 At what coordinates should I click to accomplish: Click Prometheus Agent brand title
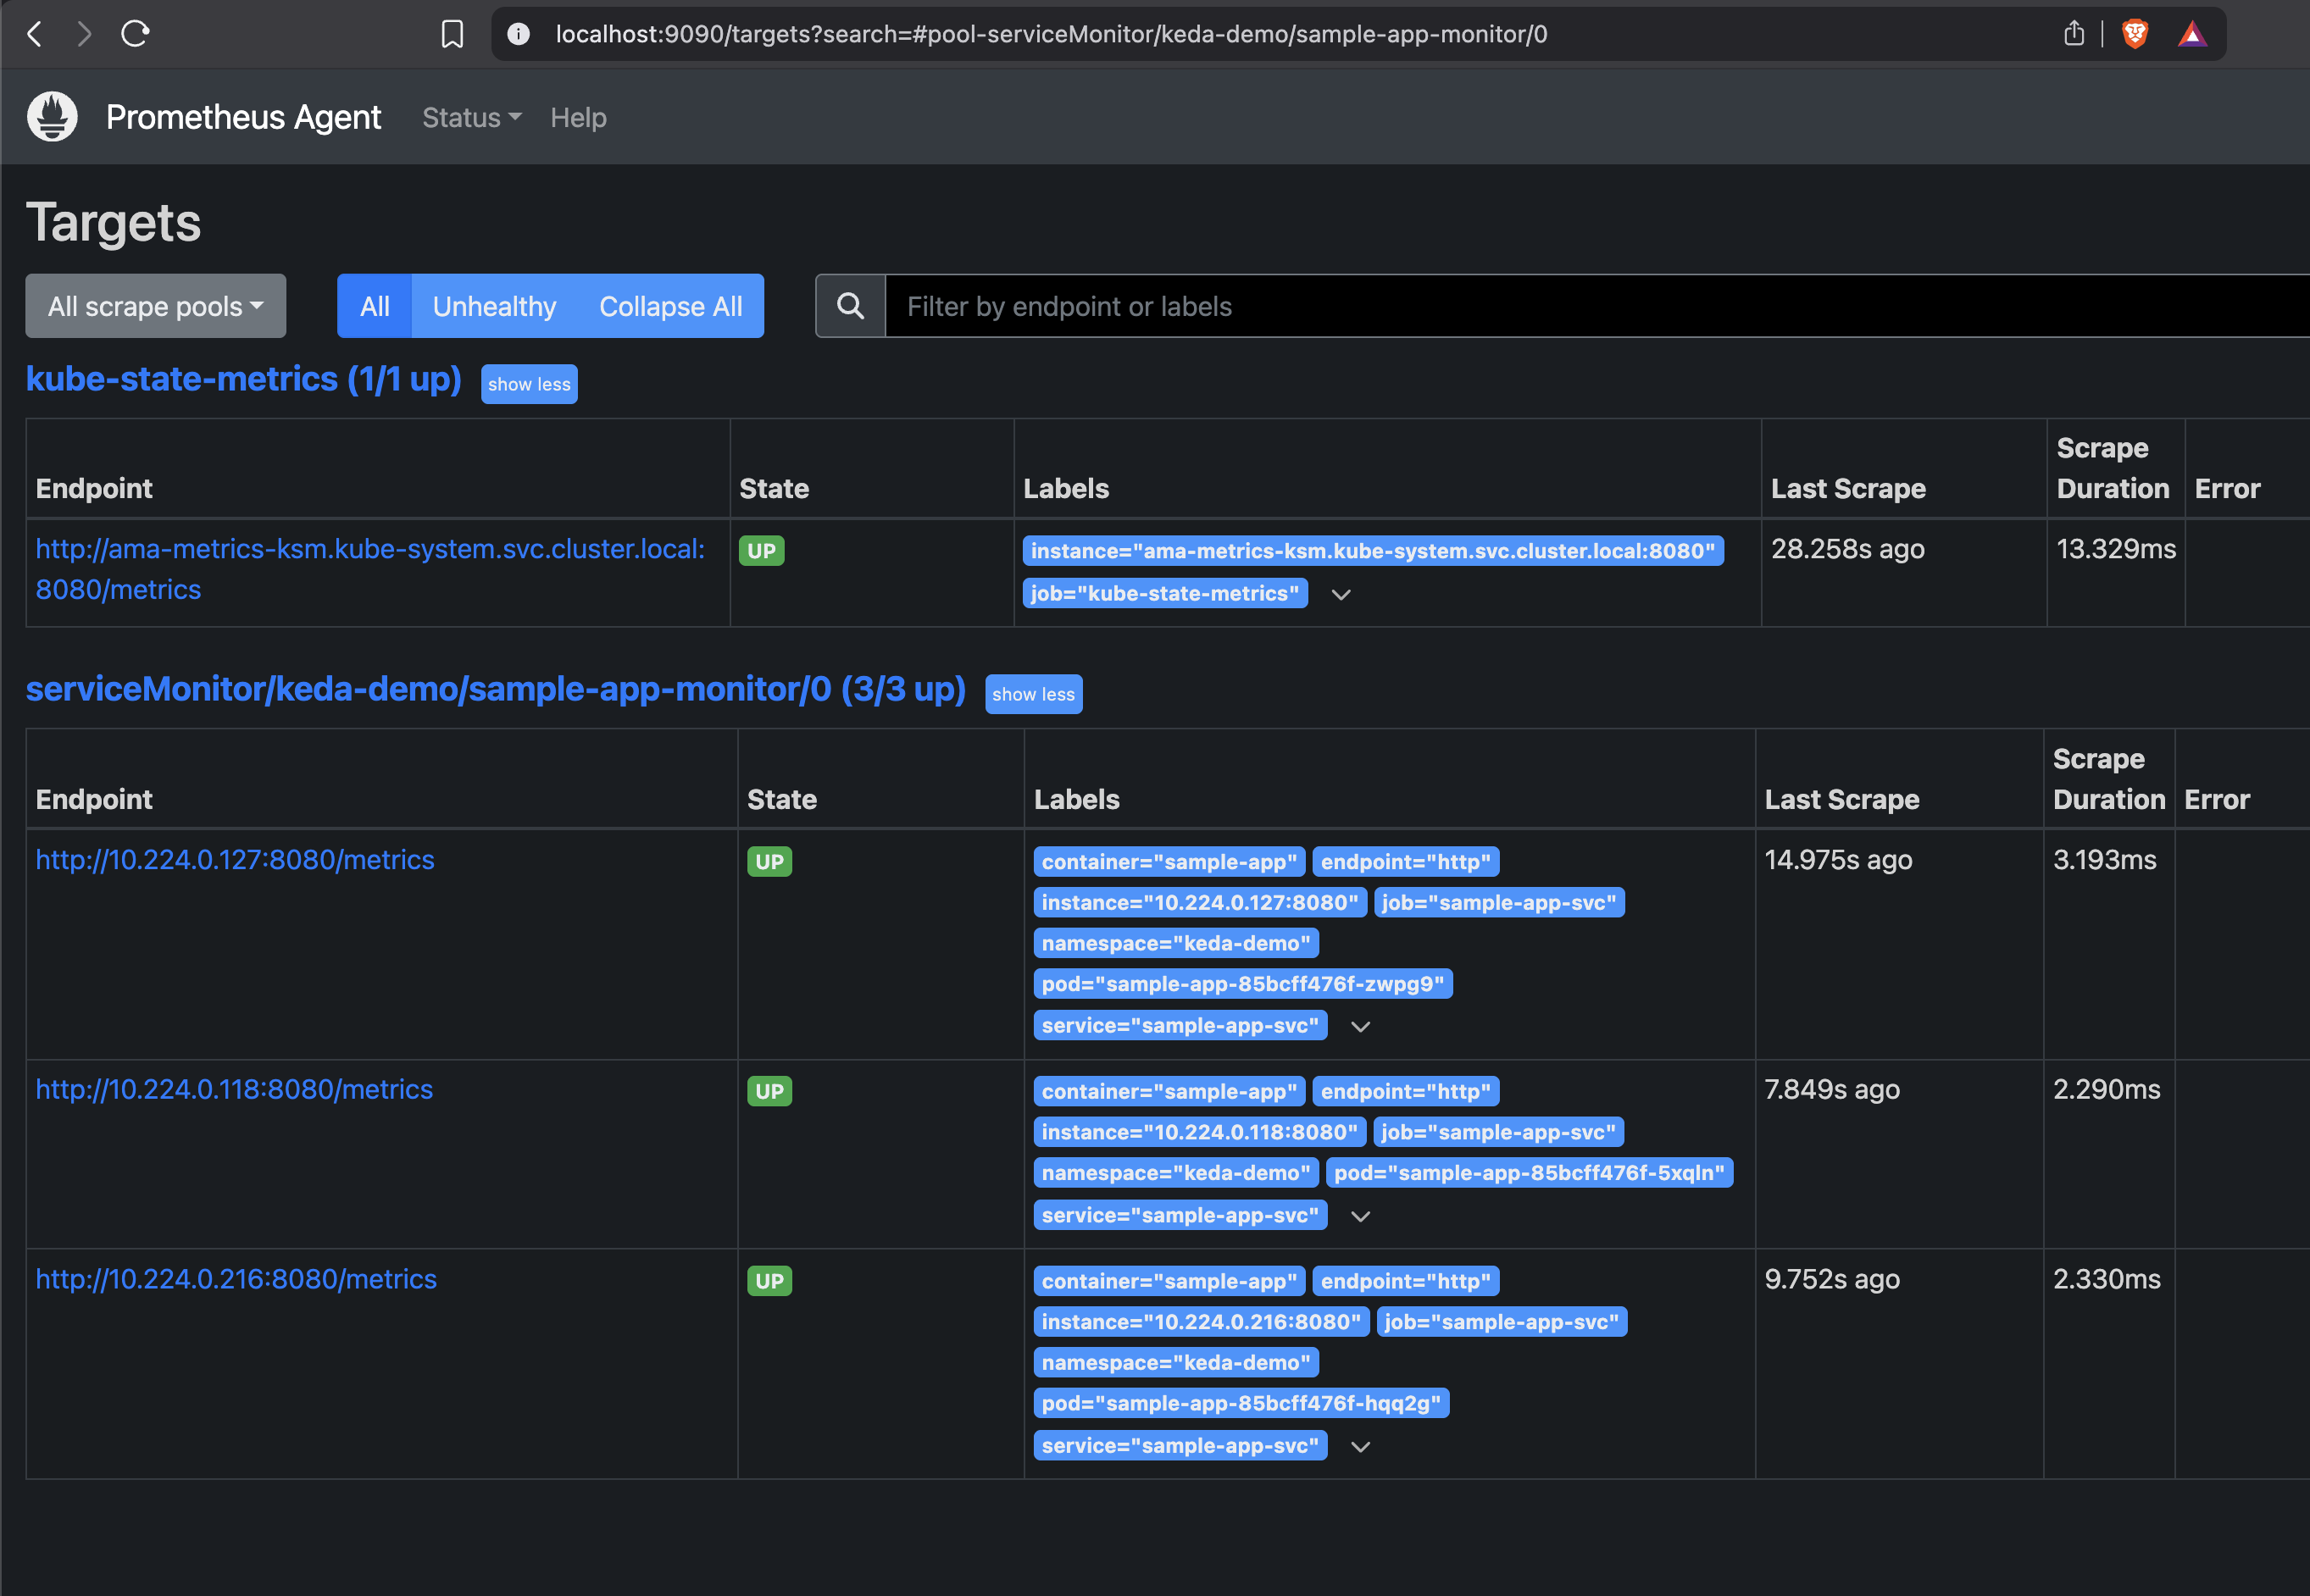point(243,117)
